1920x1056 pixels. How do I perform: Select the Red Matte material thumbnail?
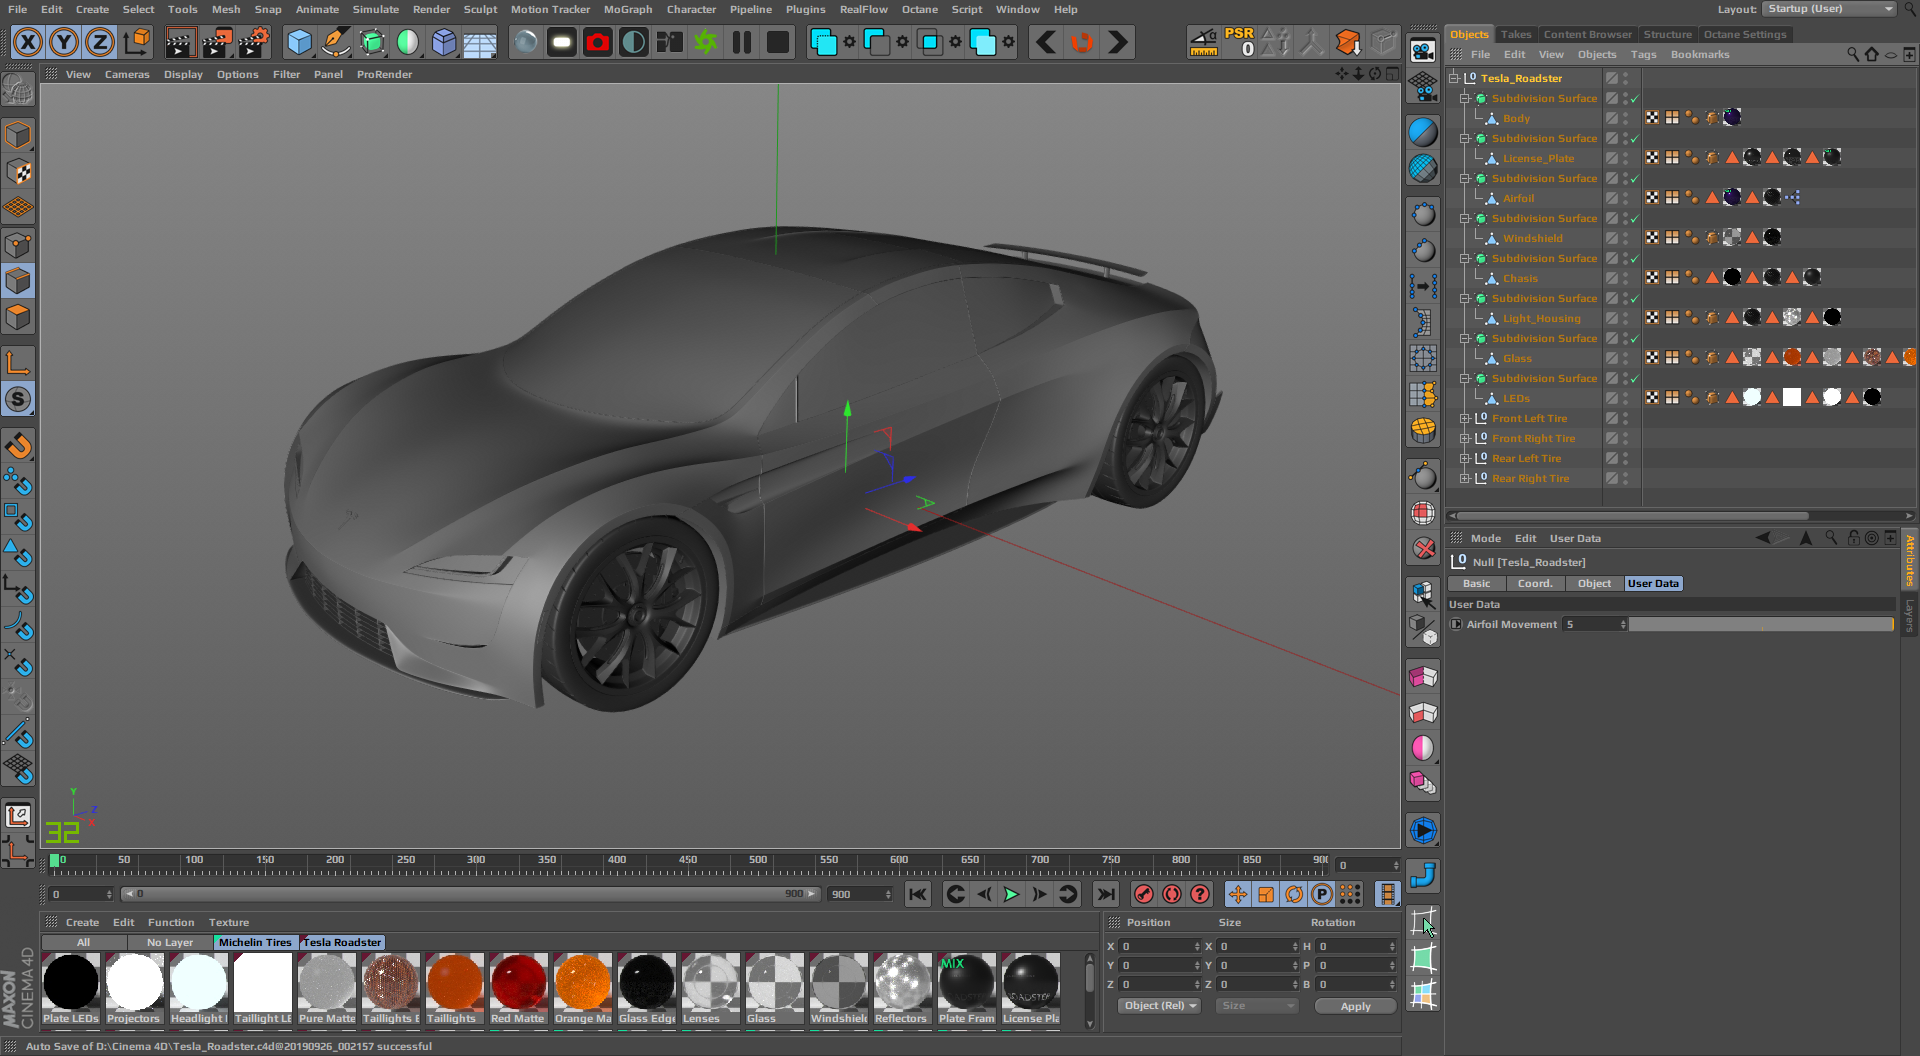tap(518, 984)
